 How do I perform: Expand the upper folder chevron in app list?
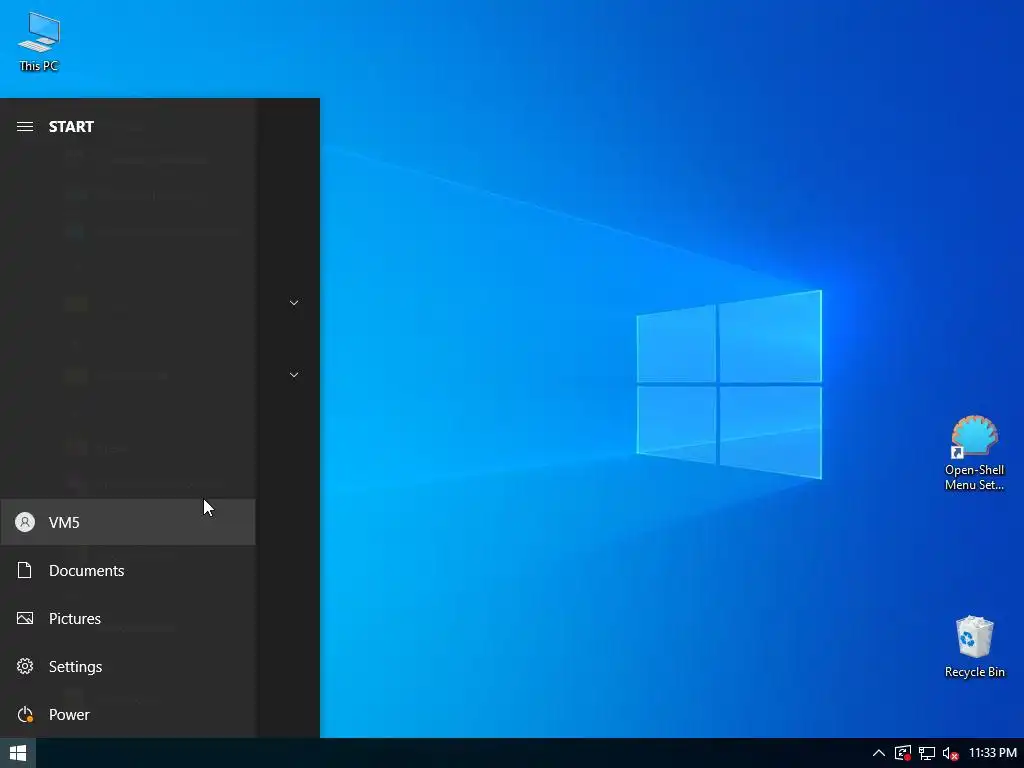[x=294, y=303]
